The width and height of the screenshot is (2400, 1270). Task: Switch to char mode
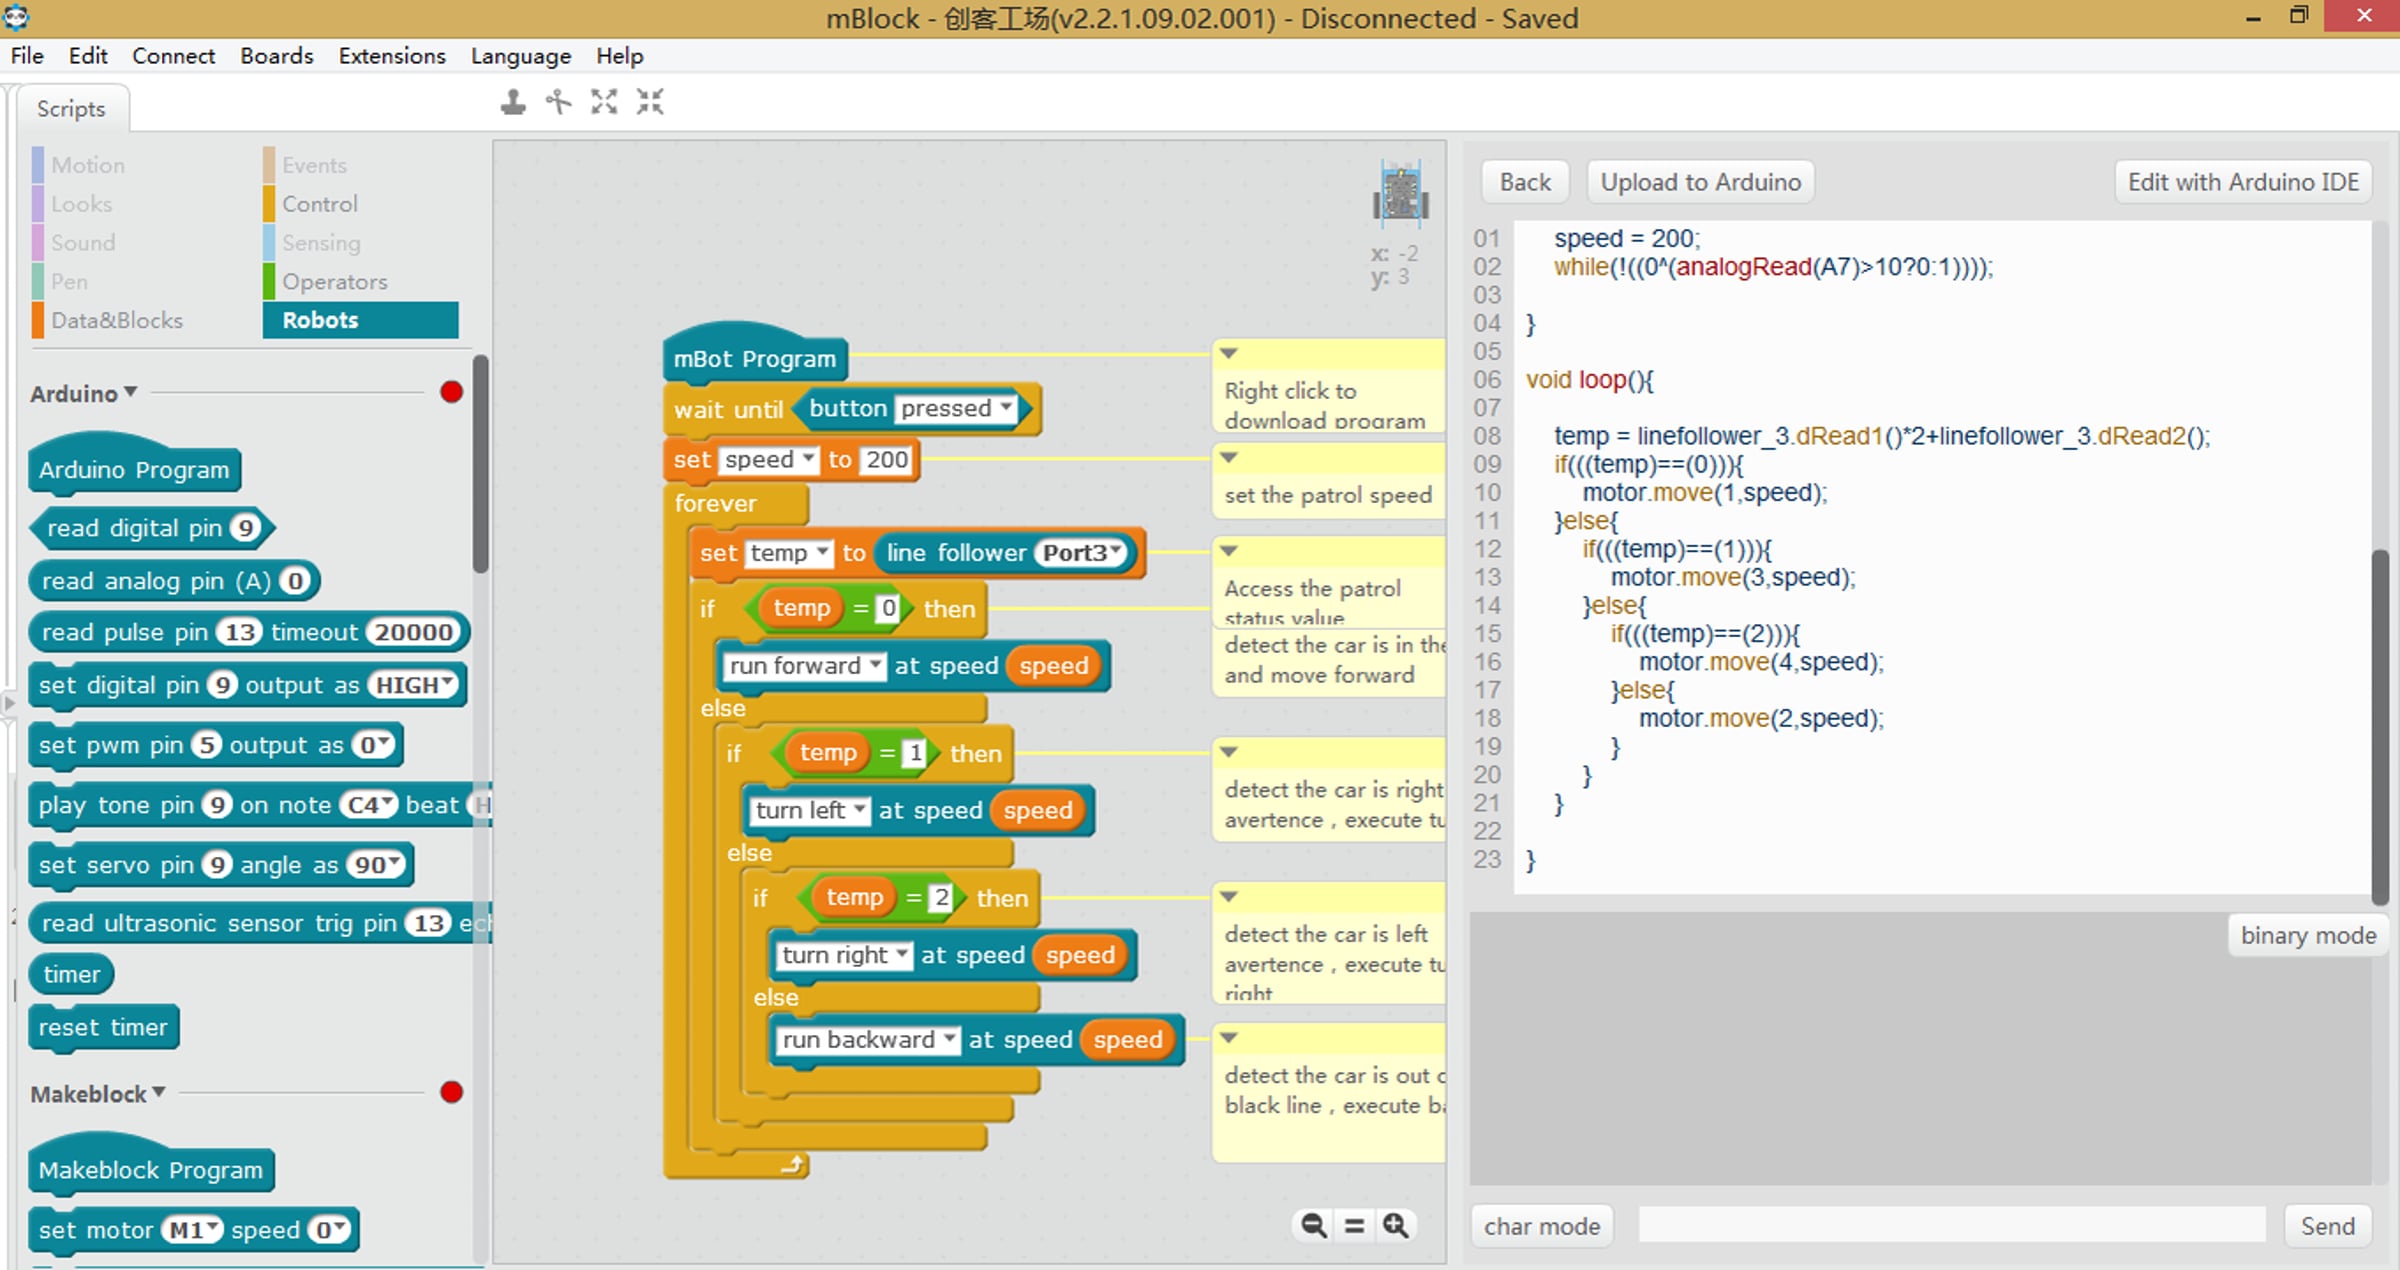[x=1542, y=1226]
